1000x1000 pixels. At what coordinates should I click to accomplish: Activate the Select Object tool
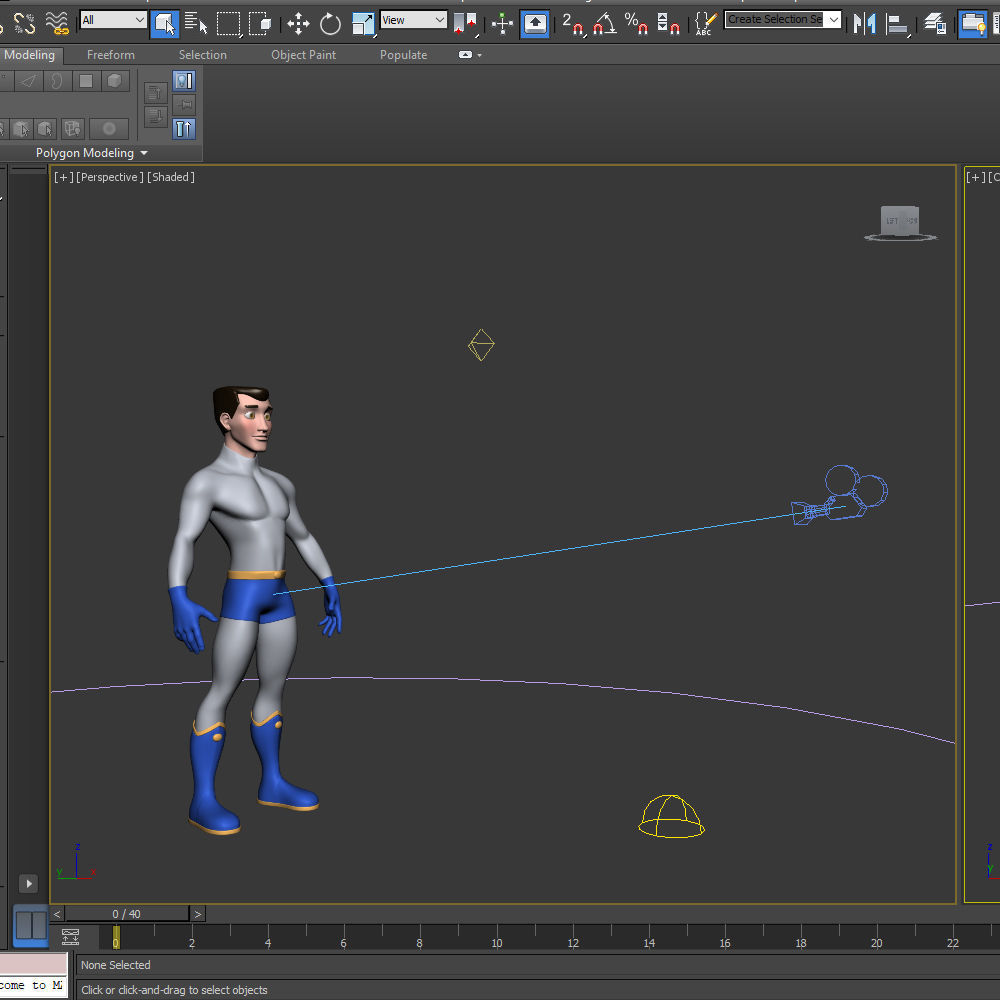pyautogui.click(x=165, y=24)
